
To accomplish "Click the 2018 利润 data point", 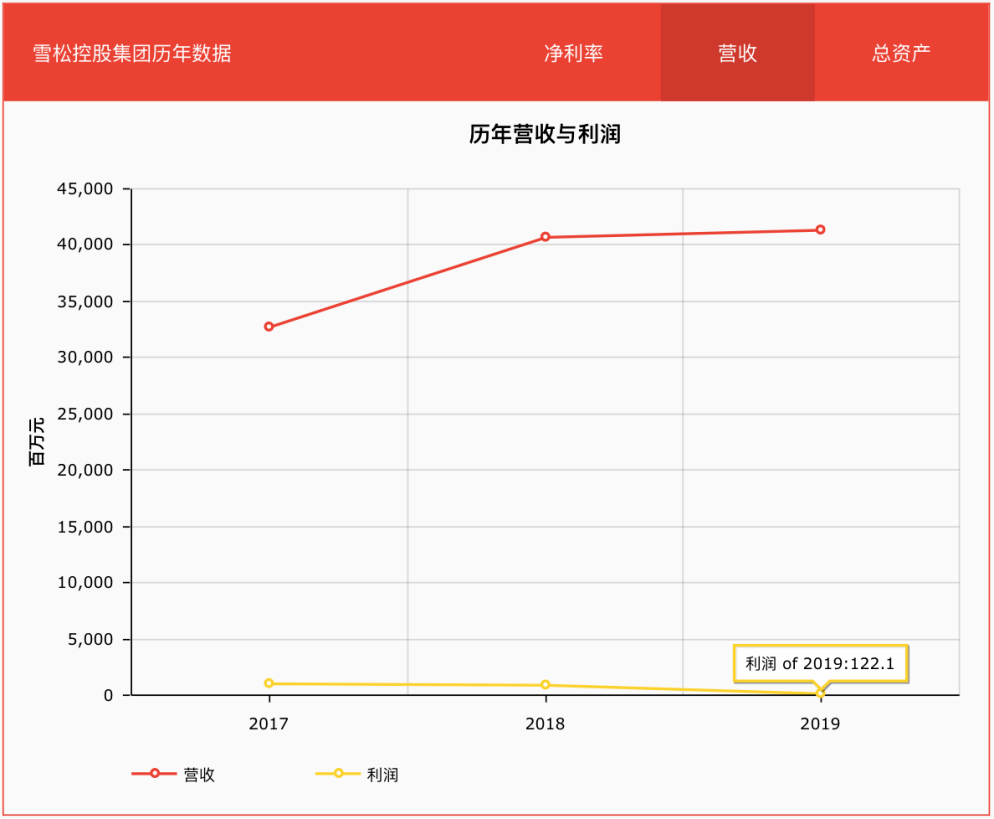I will click(x=545, y=685).
